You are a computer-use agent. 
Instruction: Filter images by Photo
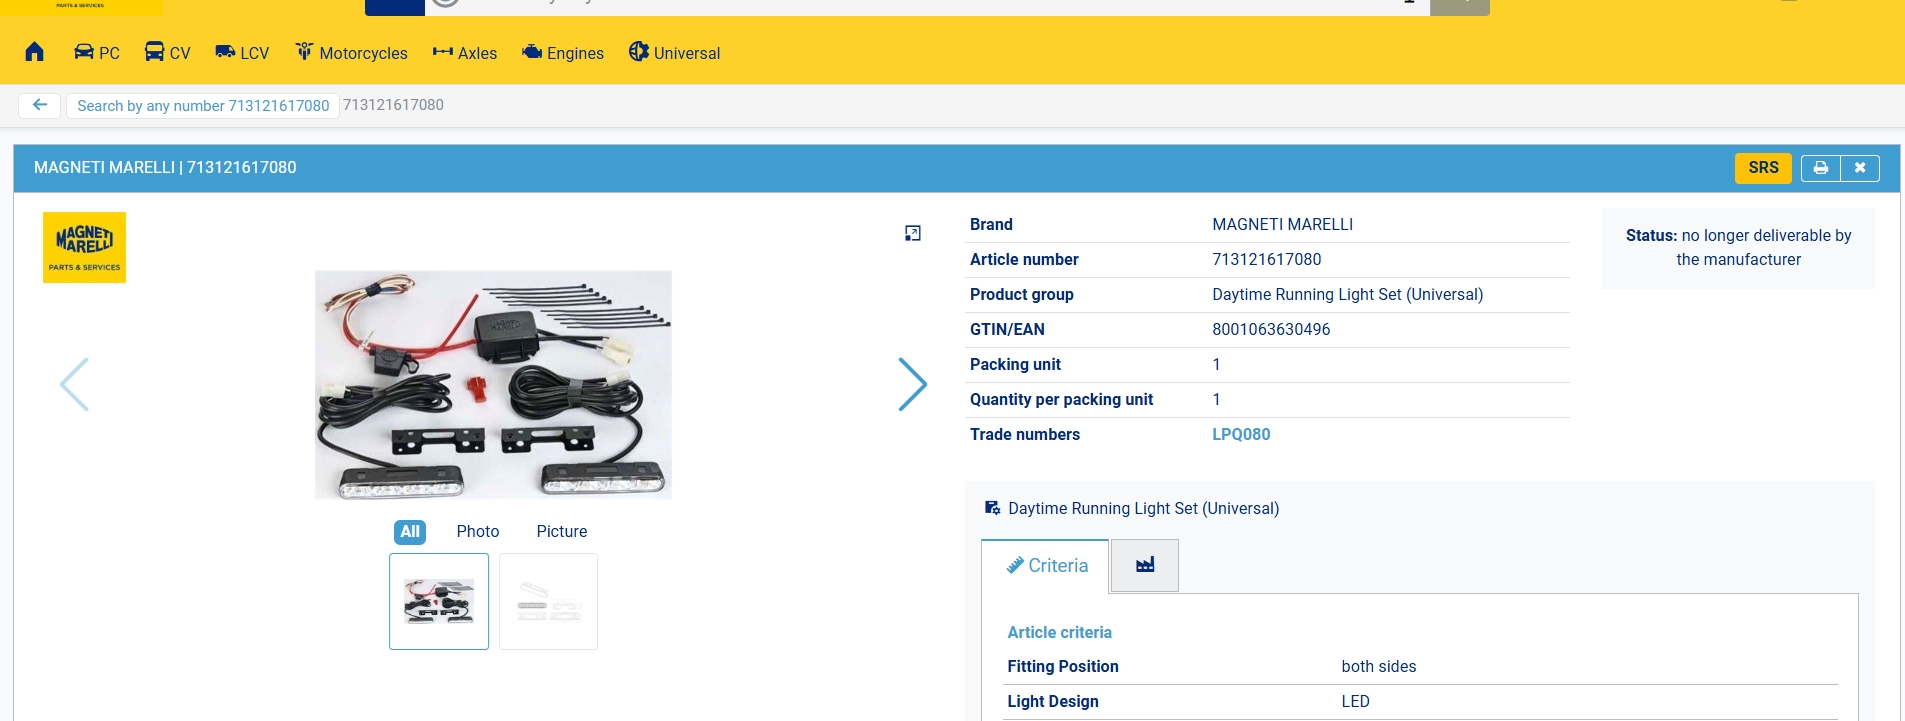pos(477,532)
